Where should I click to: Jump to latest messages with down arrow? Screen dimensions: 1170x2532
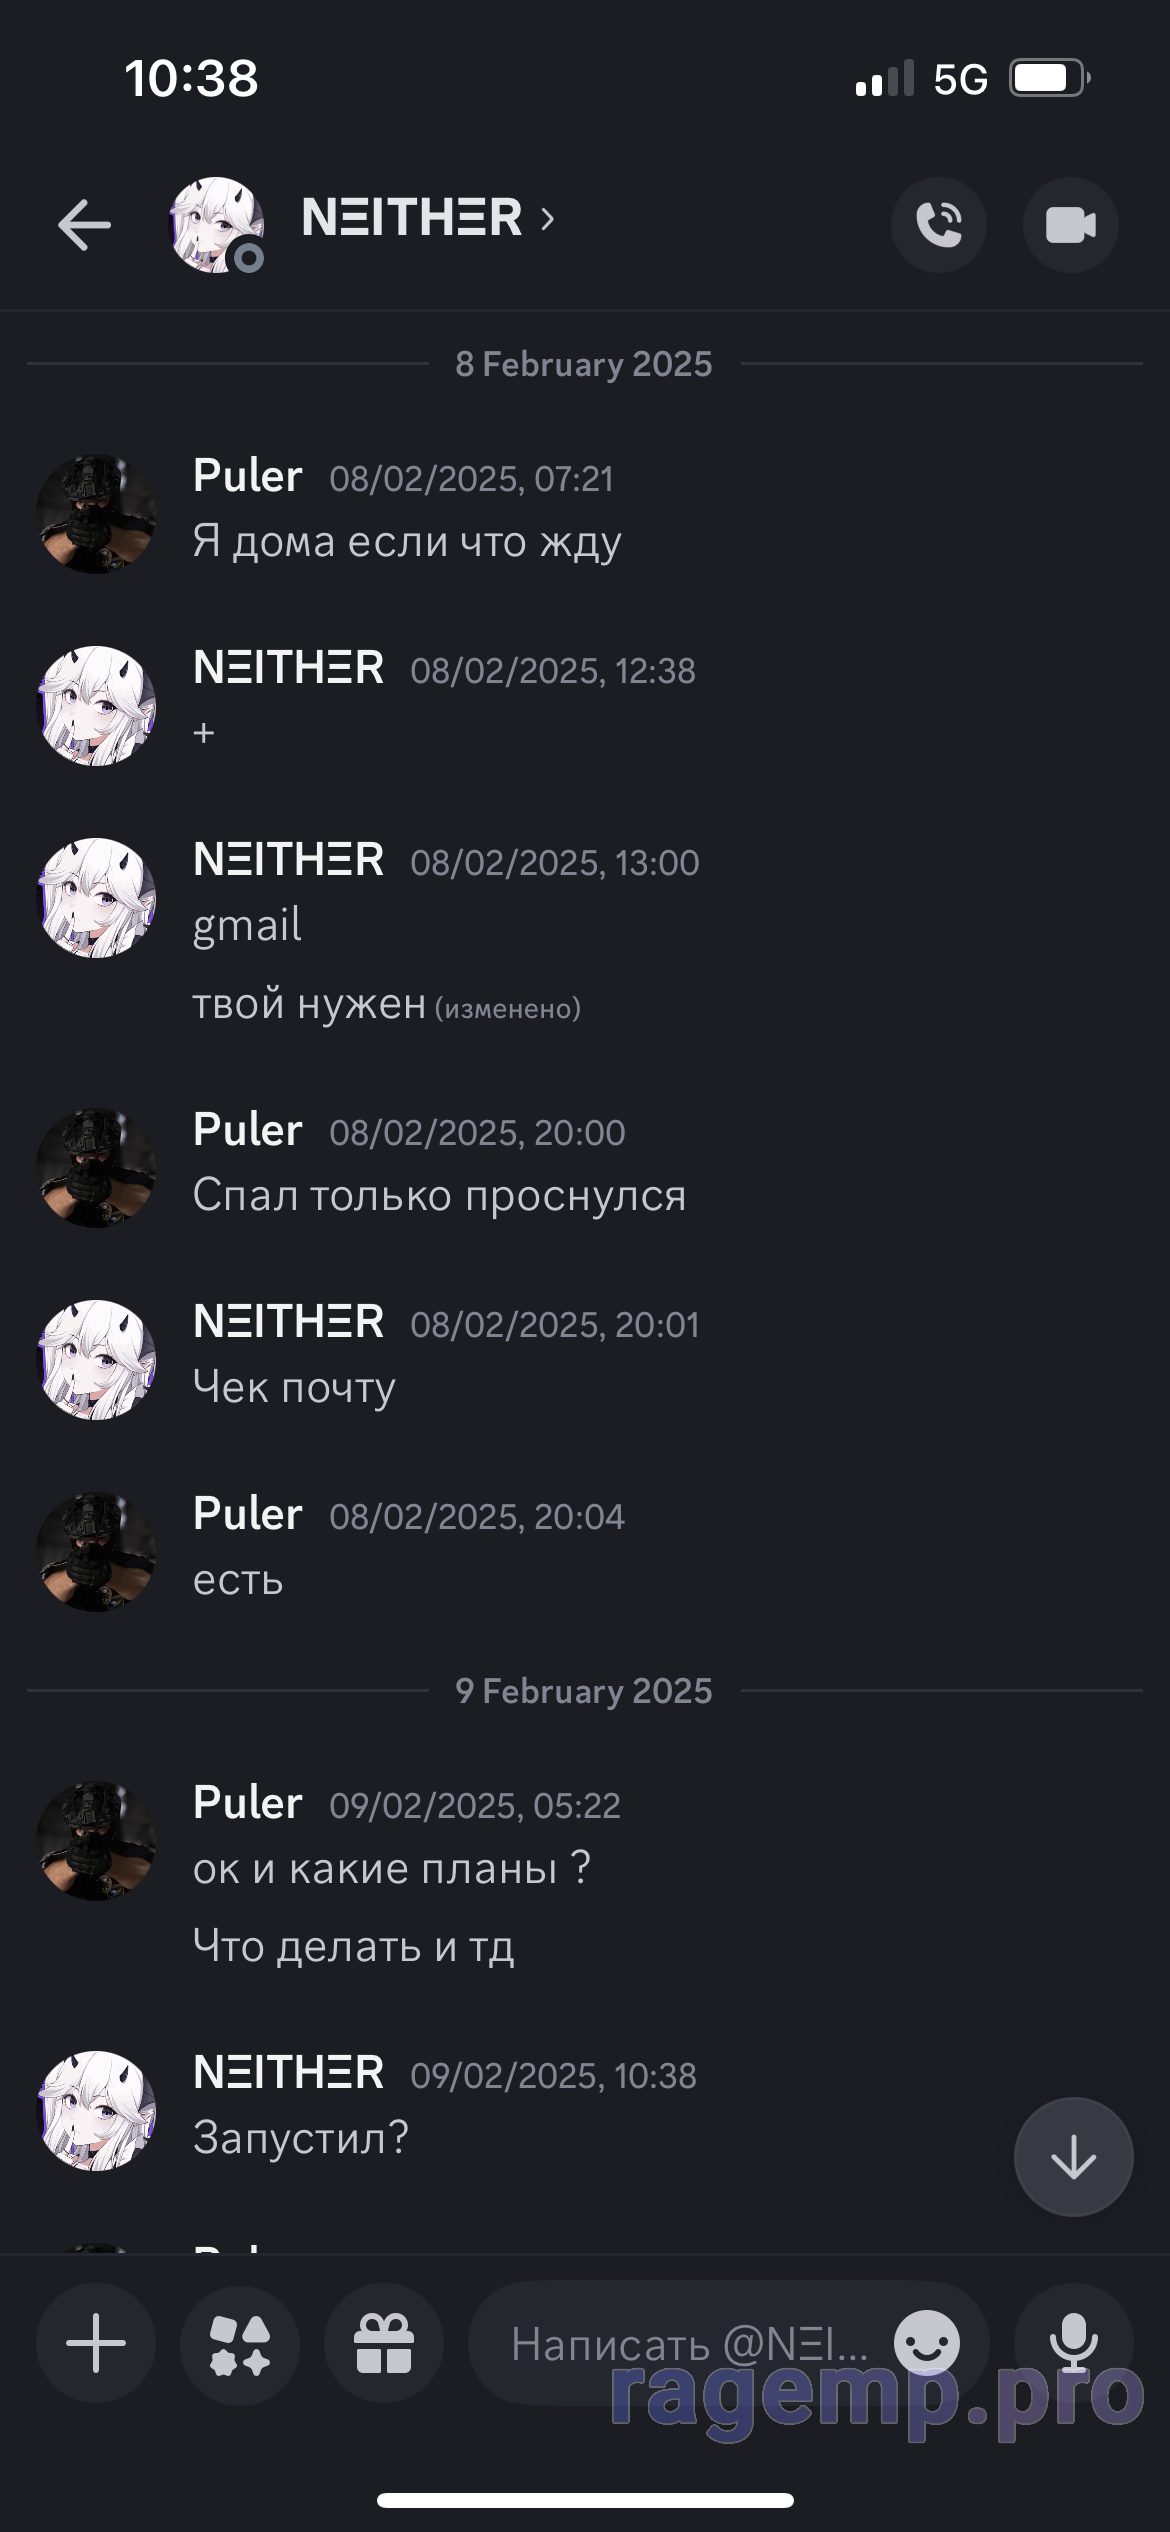(x=1074, y=2157)
